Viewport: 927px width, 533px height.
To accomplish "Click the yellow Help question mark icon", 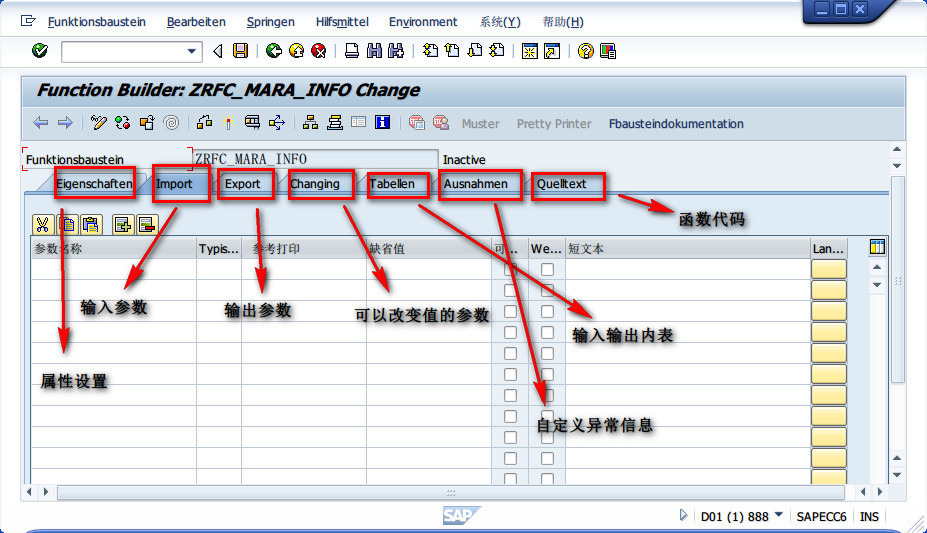I will [585, 51].
